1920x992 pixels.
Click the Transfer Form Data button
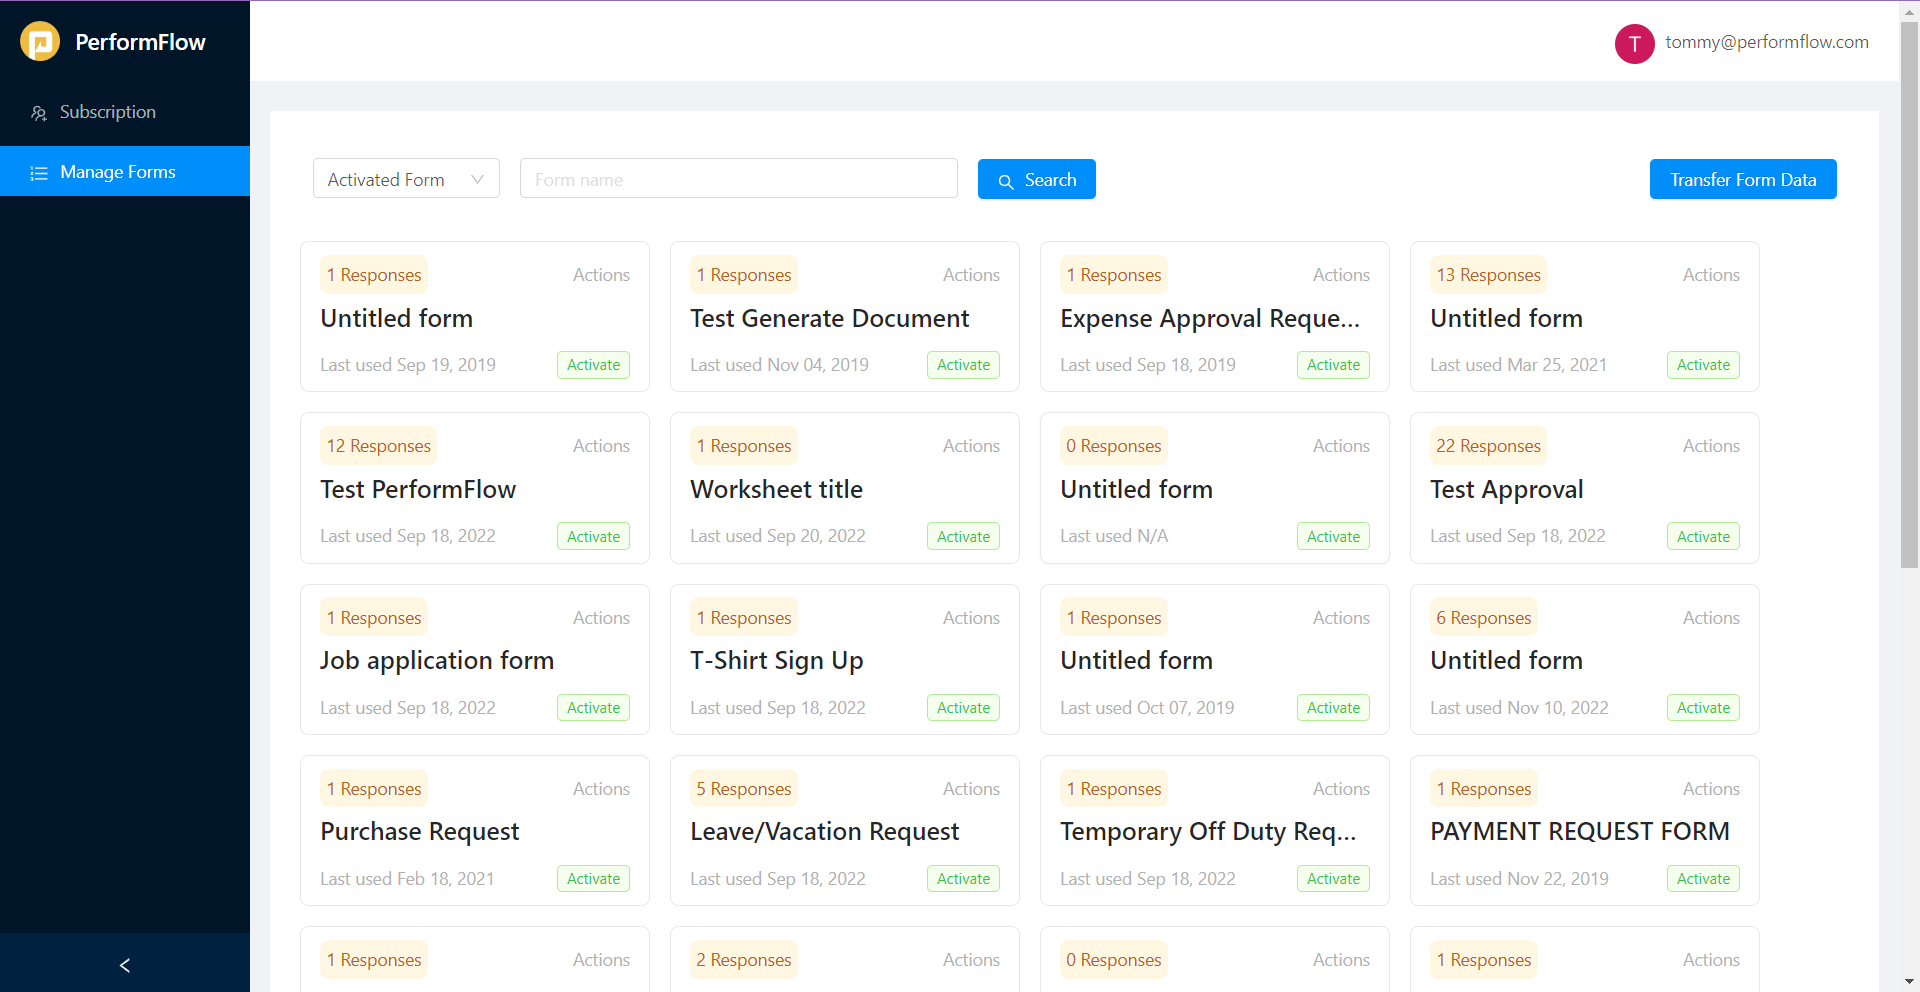pyautogui.click(x=1742, y=179)
